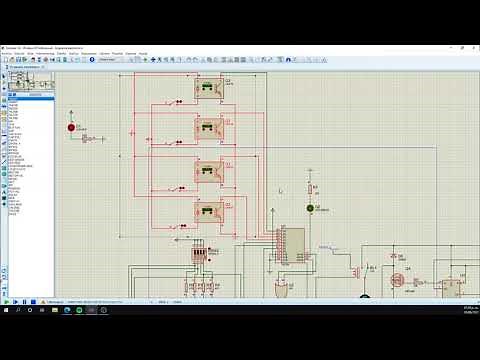Select the Selection Mode arrow tool
The height and width of the screenshot is (360, 480).
coord(4,76)
